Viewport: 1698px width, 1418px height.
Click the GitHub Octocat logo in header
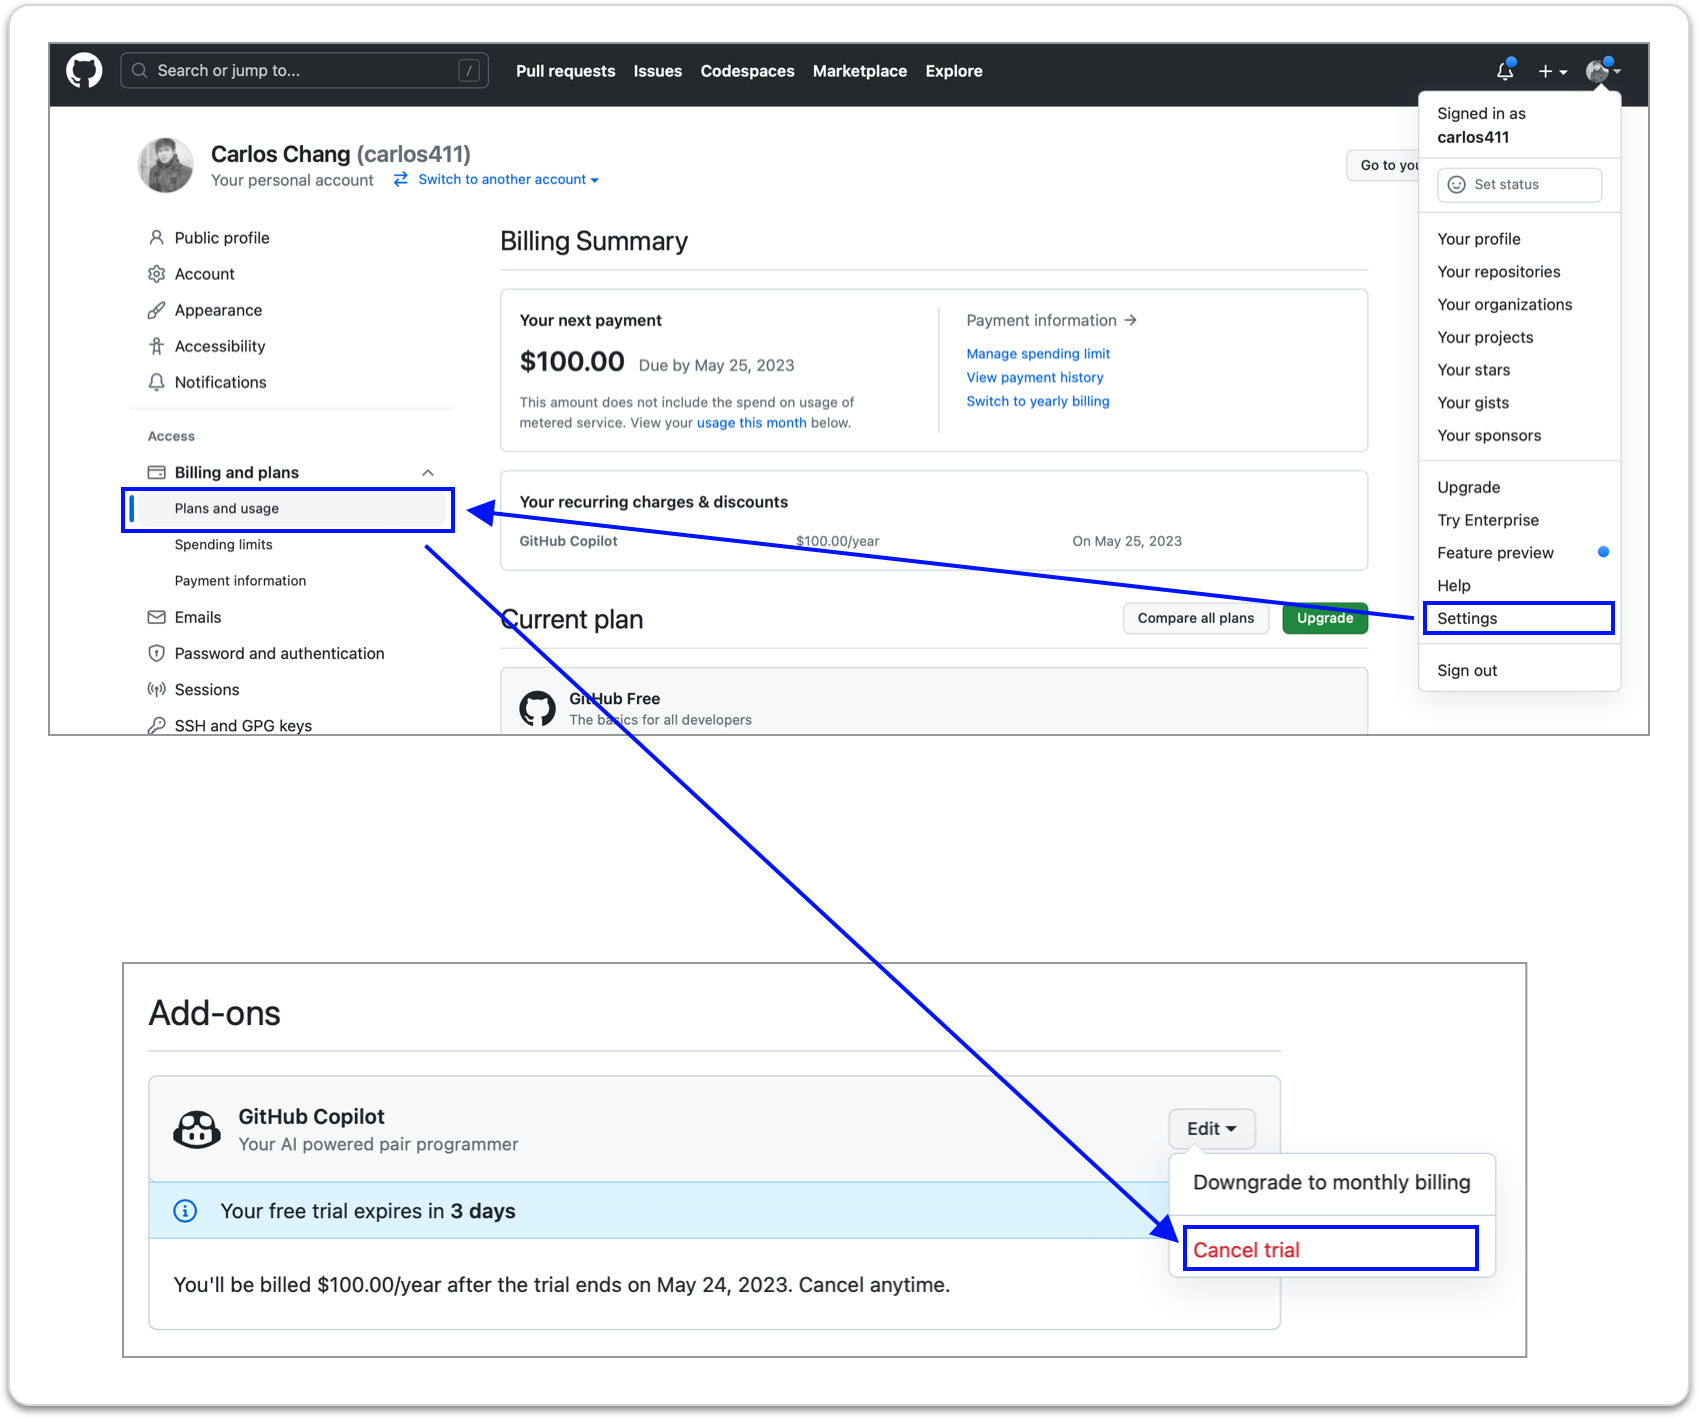tap(84, 71)
